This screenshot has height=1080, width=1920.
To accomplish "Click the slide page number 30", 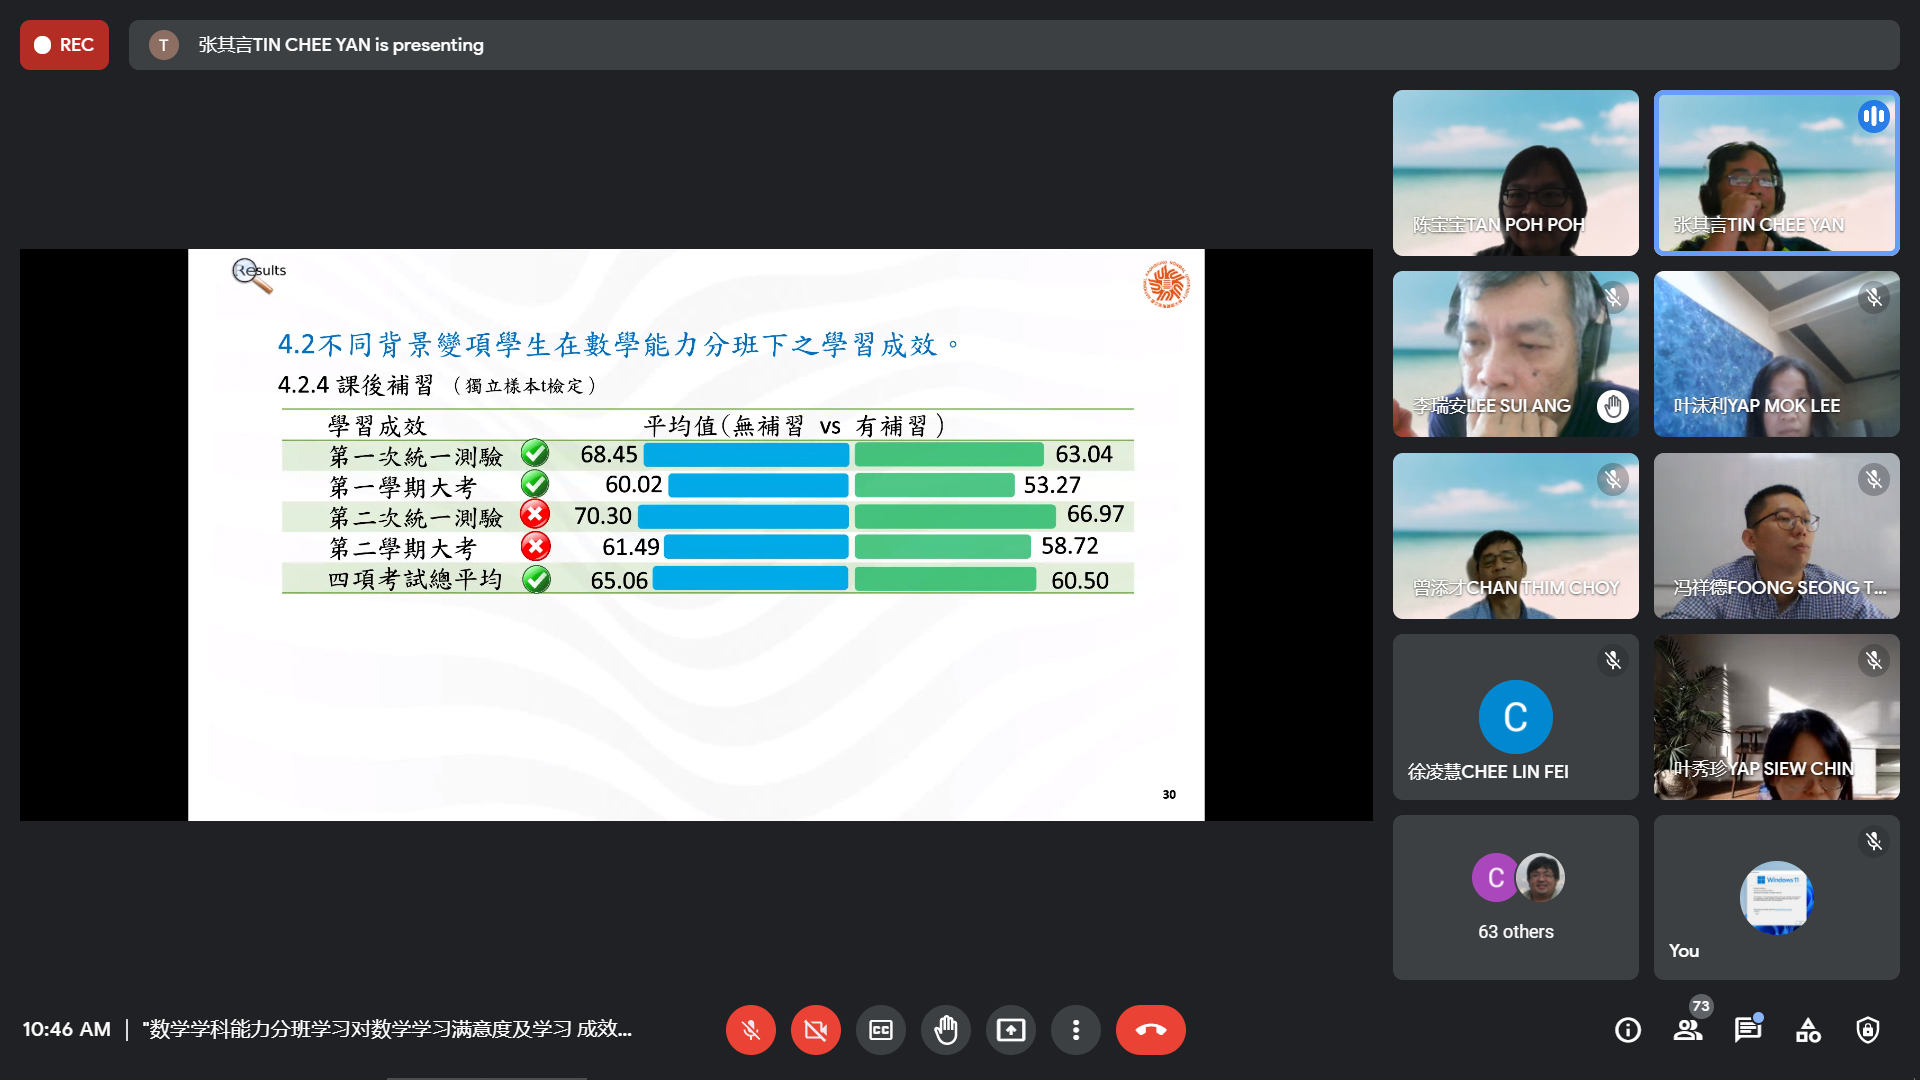I will pos(1169,795).
